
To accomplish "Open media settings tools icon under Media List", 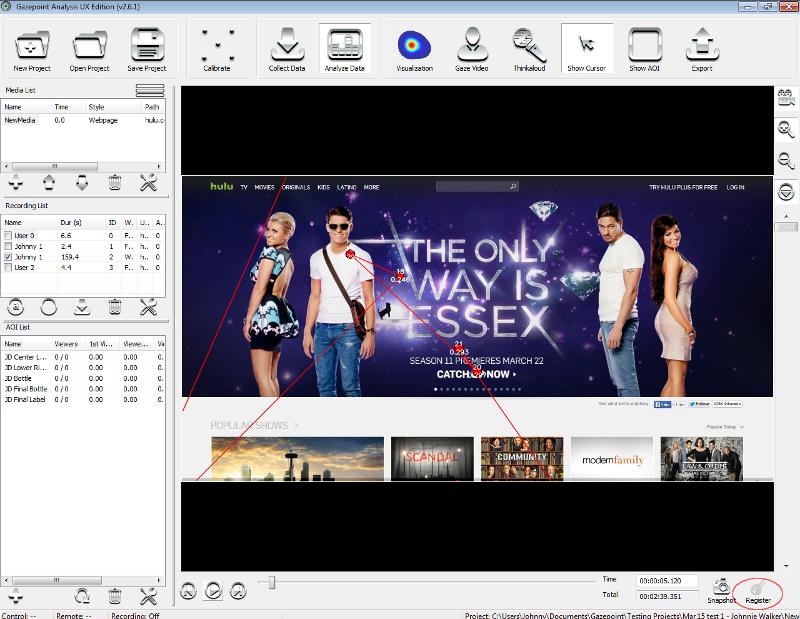I will [148, 182].
